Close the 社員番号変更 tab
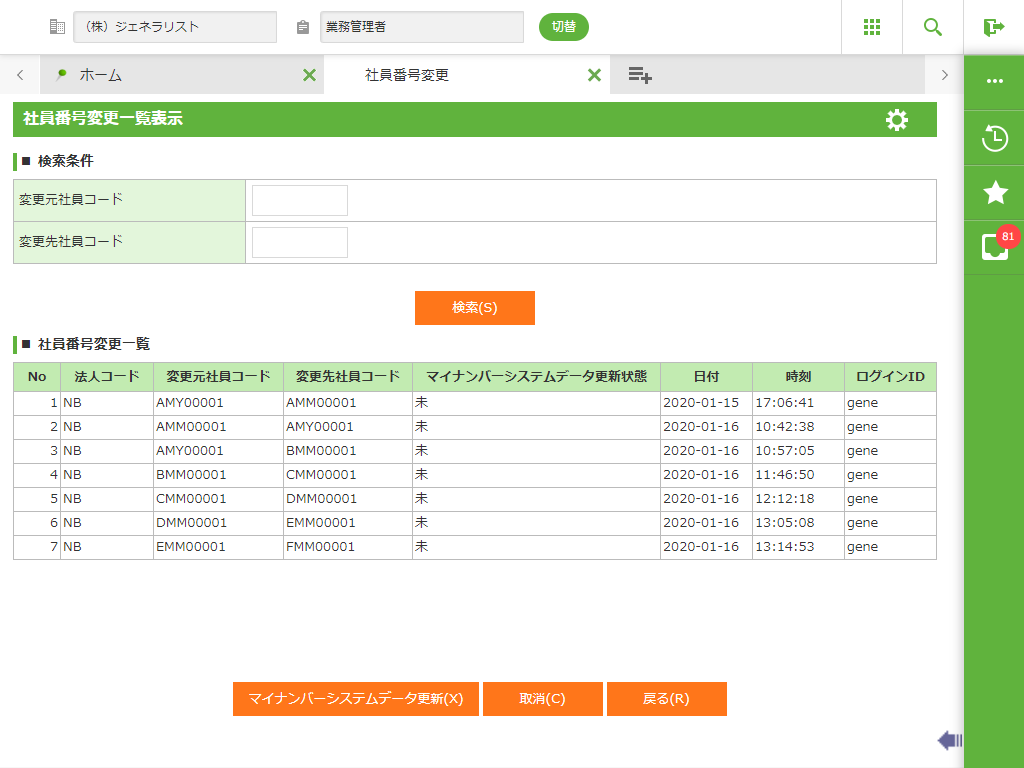The height and width of the screenshot is (768, 1024). (x=594, y=75)
